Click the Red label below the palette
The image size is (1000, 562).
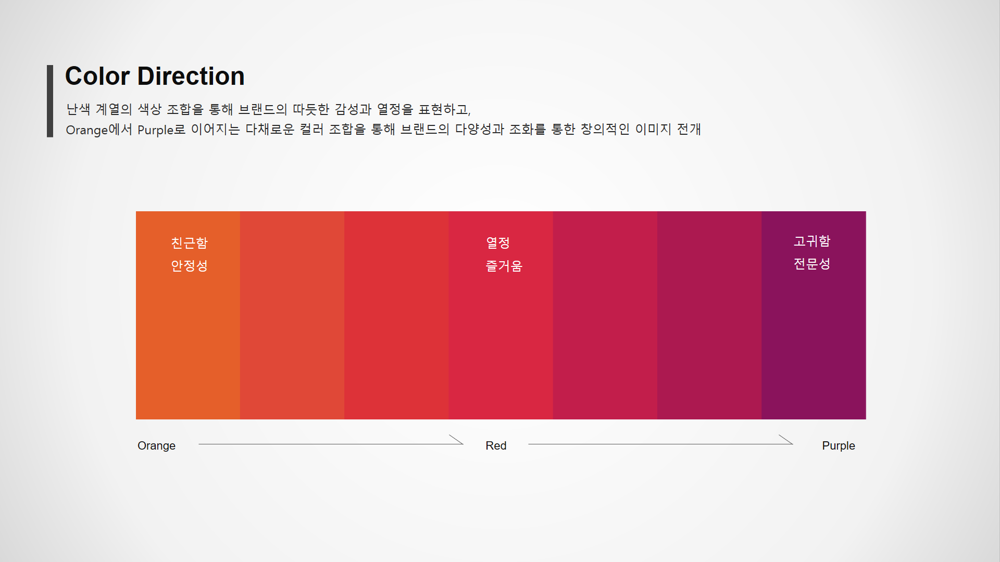[x=496, y=446]
